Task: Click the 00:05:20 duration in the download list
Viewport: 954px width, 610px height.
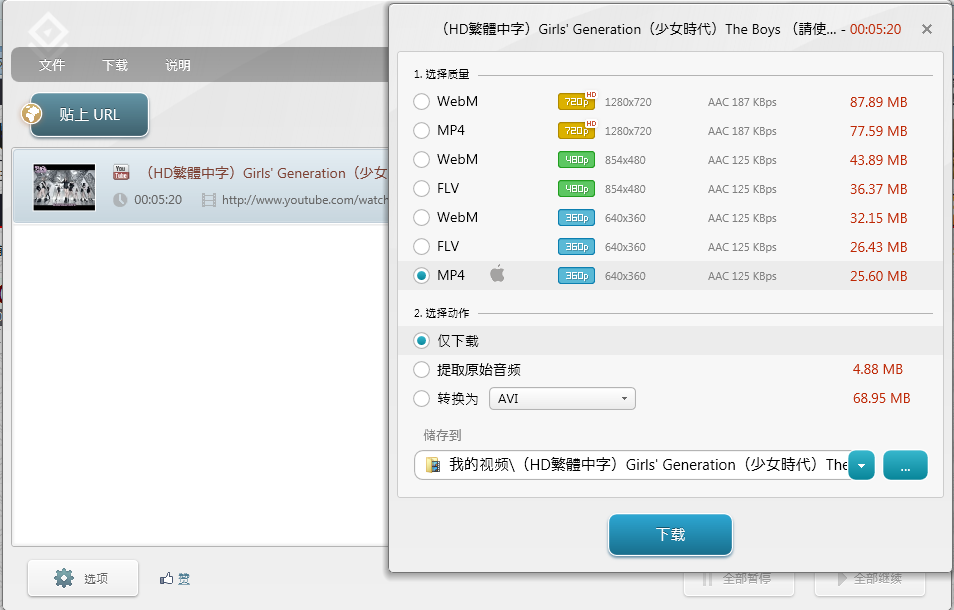Action: click(158, 199)
